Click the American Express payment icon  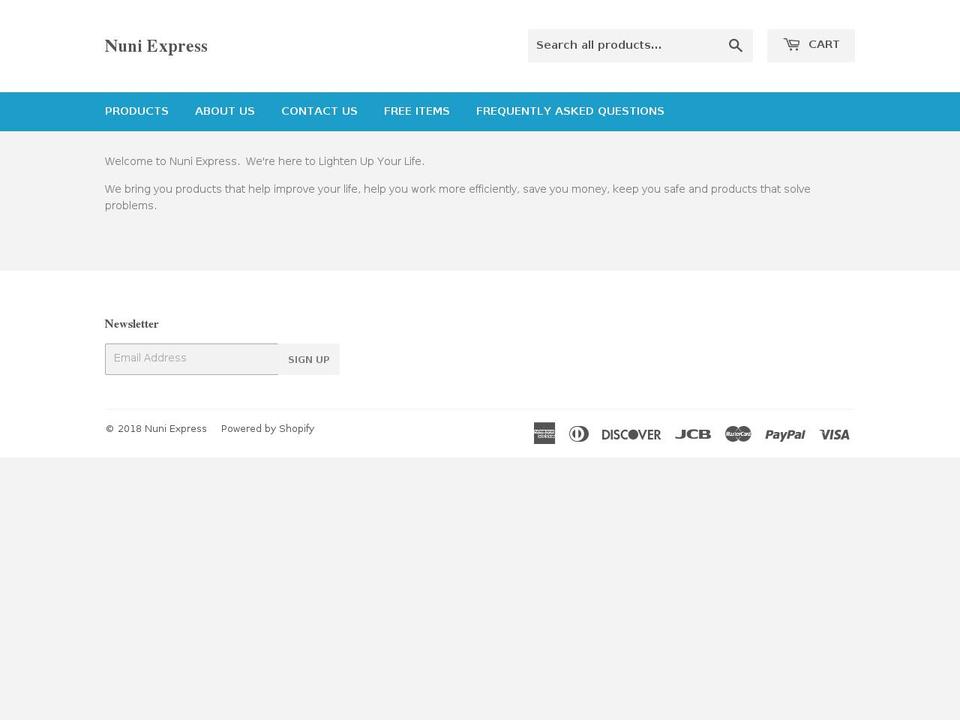[x=544, y=433]
